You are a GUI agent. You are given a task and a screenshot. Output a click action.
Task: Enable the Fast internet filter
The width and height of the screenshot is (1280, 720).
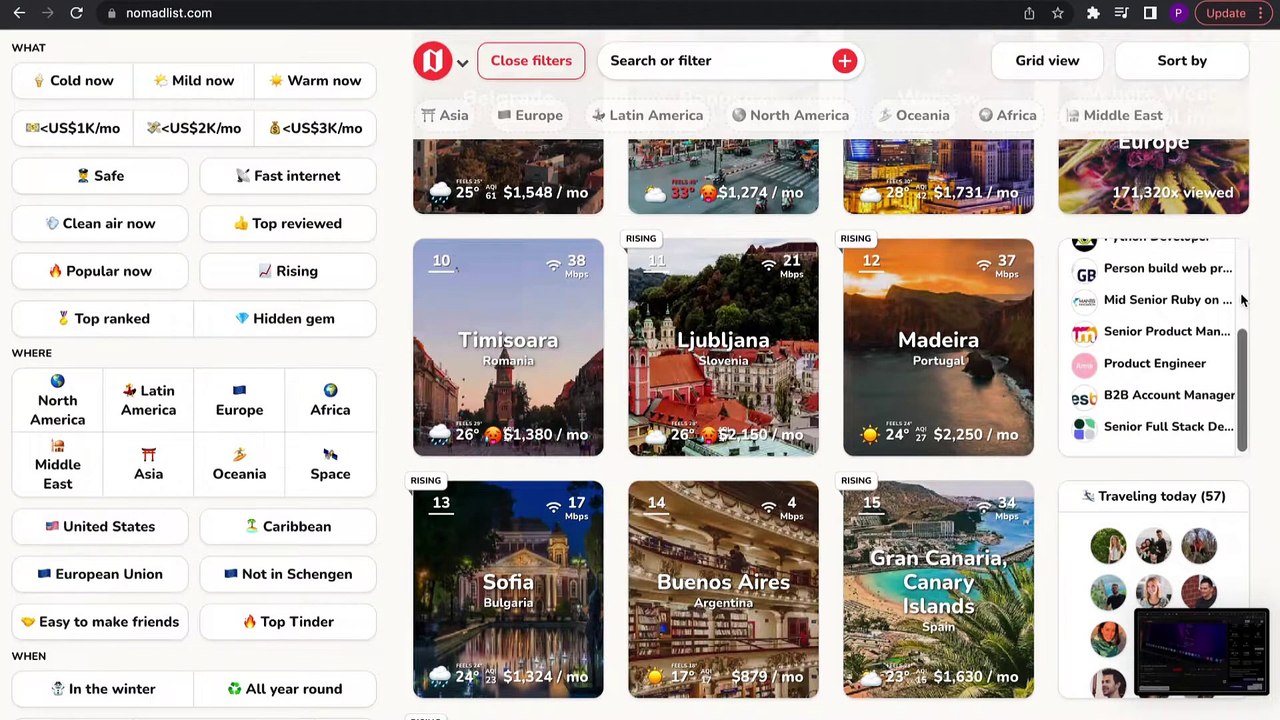288,176
